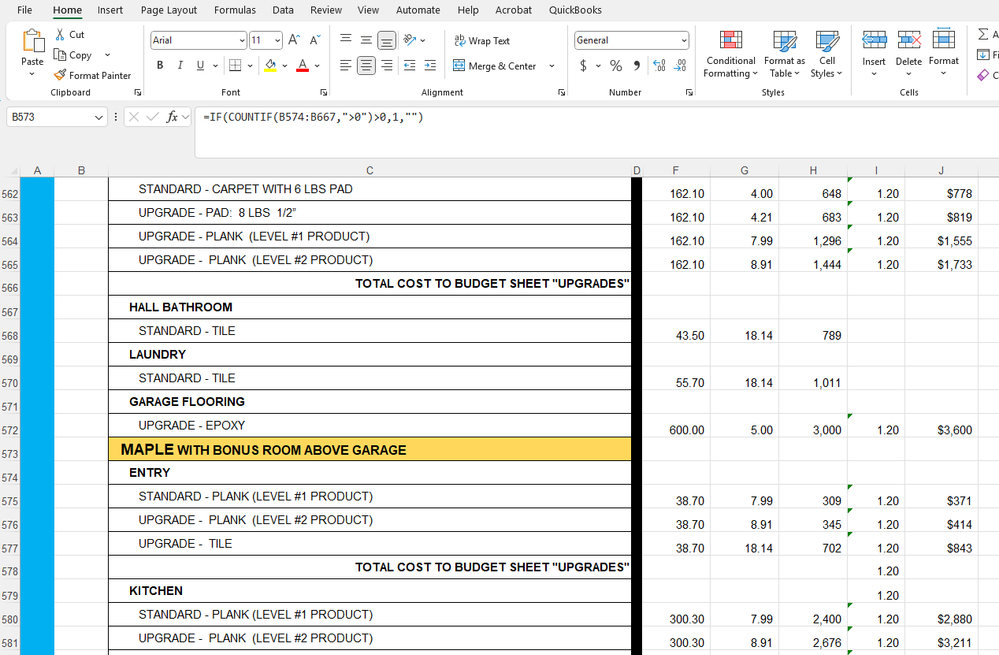This screenshot has height=655, width=999.
Task: Open the font color options arrow
Action: coord(317,66)
